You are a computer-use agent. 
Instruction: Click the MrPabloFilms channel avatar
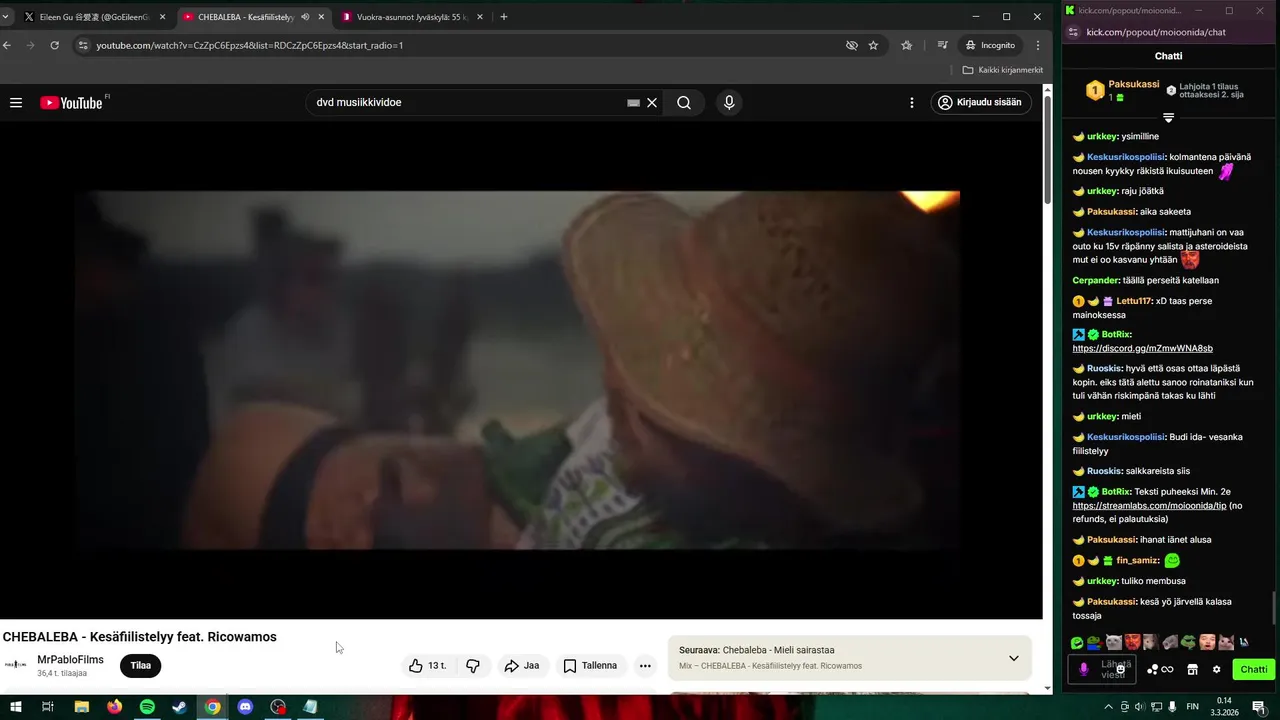click(17, 665)
